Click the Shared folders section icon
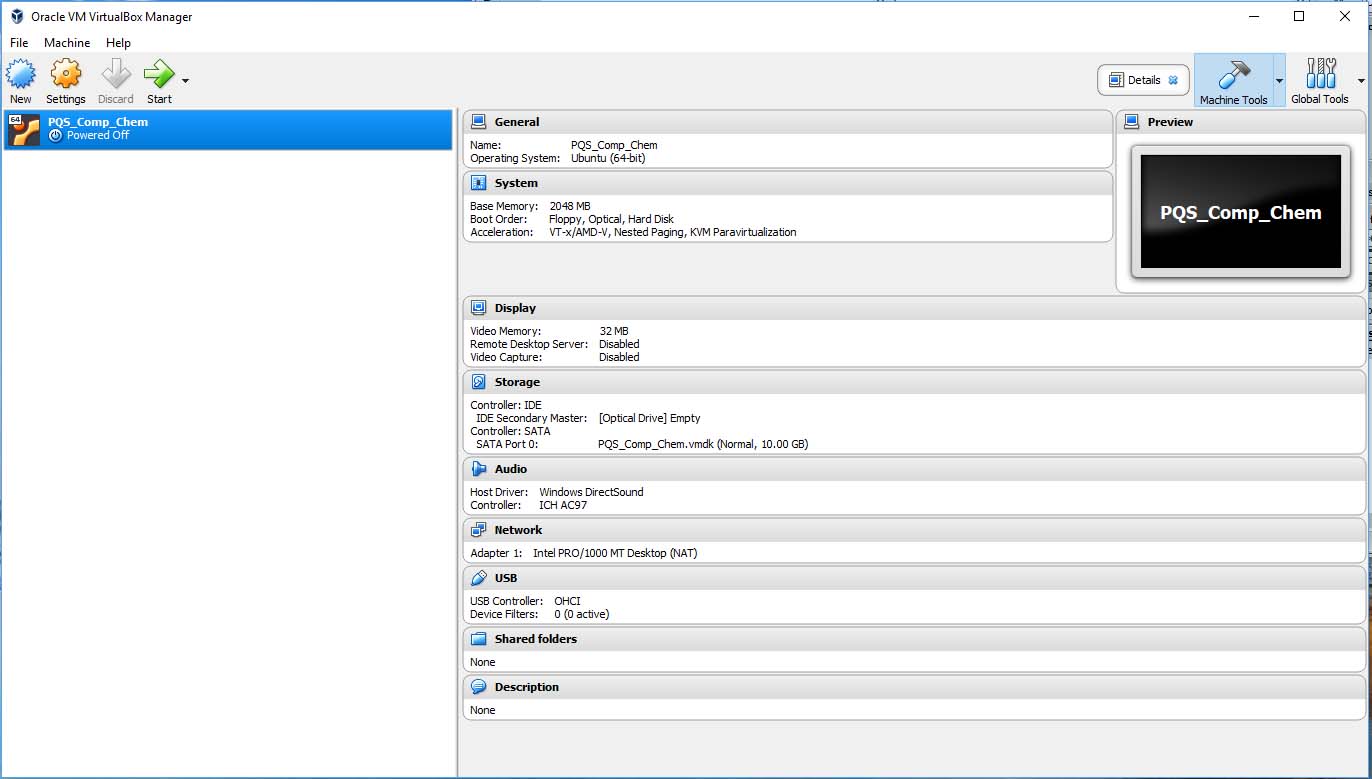This screenshot has width=1372, height=779. pyautogui.click(x=478, y=639)
